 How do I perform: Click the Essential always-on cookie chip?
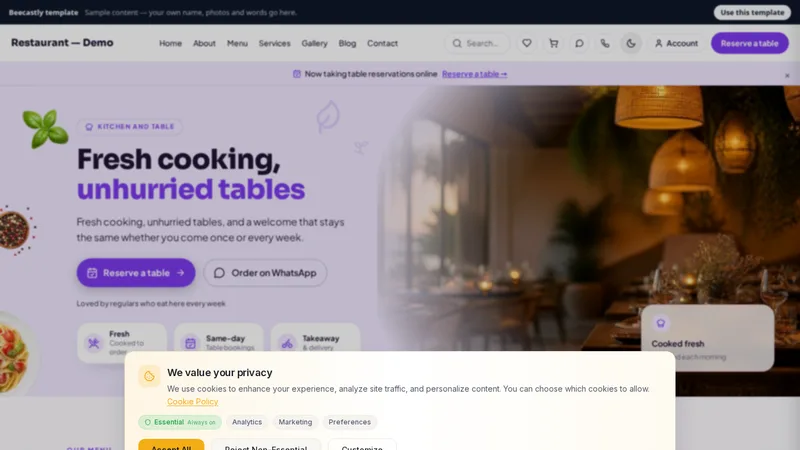click(180, 422)
